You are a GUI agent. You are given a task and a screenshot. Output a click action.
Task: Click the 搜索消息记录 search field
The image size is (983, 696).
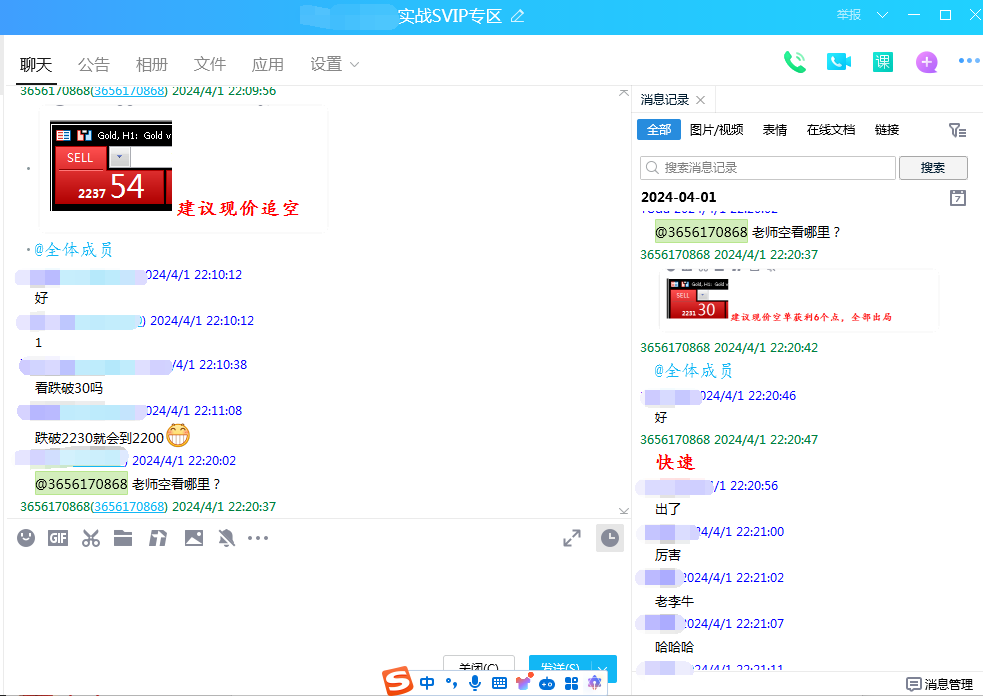point(768,168)
